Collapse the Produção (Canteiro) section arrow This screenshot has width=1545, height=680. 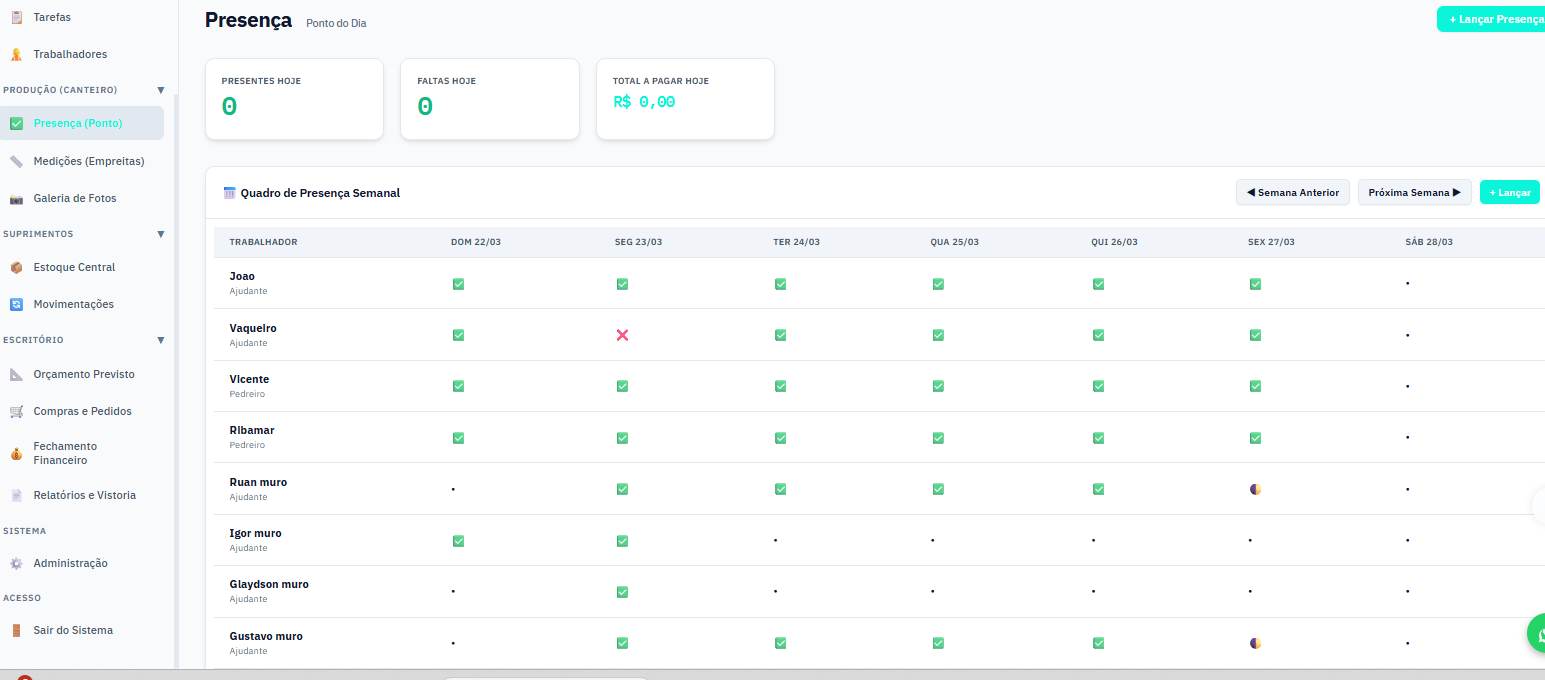pyautogui.click(x=161, y=90)
